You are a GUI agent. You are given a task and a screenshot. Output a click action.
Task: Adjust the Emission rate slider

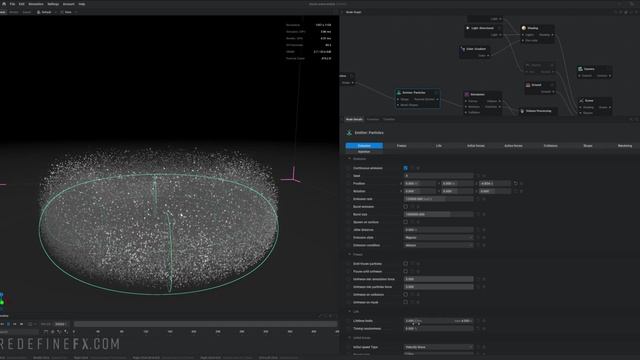tap(439, 199)
